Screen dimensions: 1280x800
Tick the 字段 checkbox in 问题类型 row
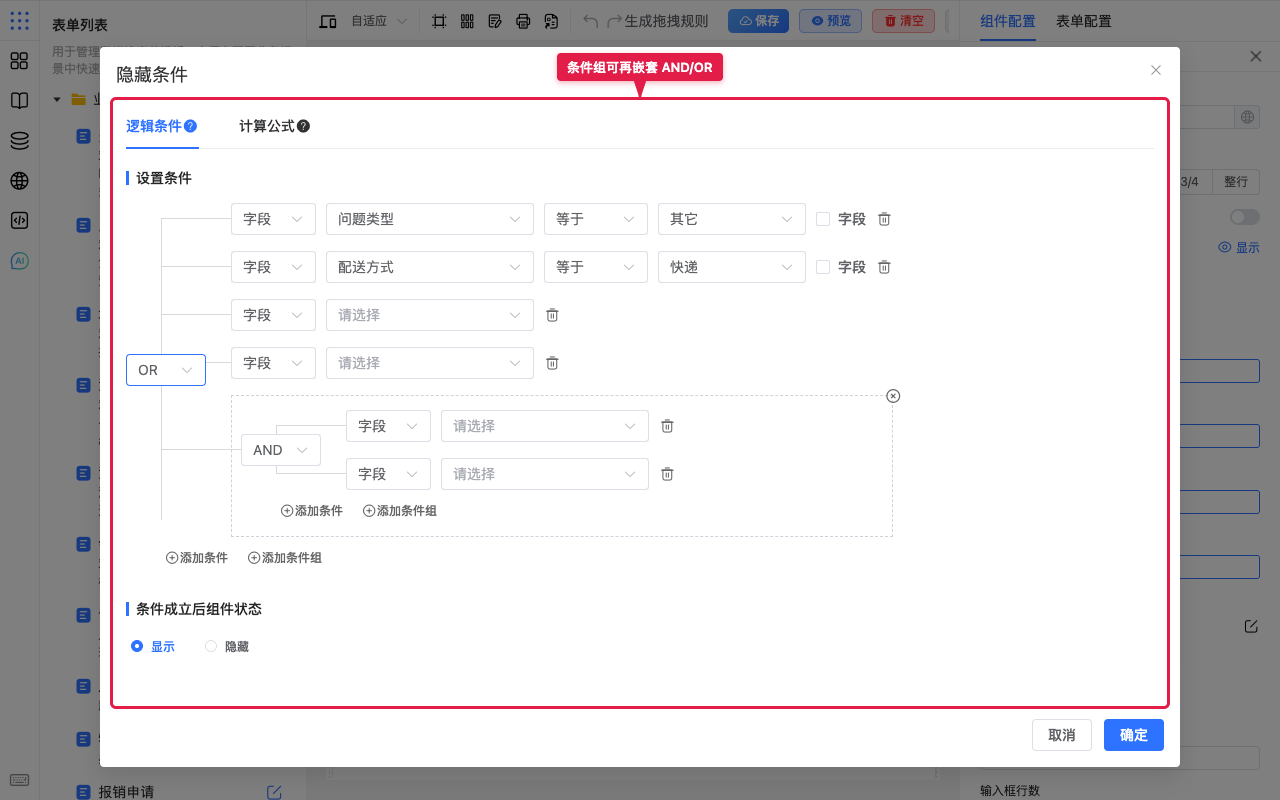pos(823,219)
